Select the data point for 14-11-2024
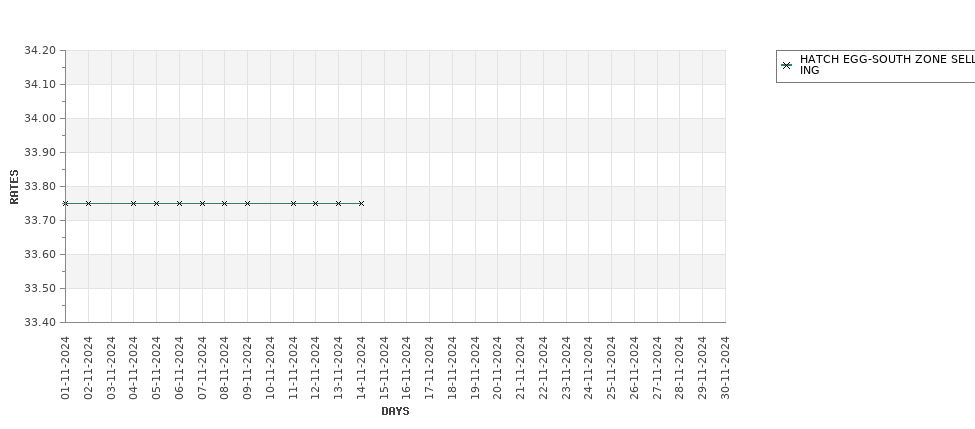This screenshot has width=975, height=429. (x=361, y=203)
